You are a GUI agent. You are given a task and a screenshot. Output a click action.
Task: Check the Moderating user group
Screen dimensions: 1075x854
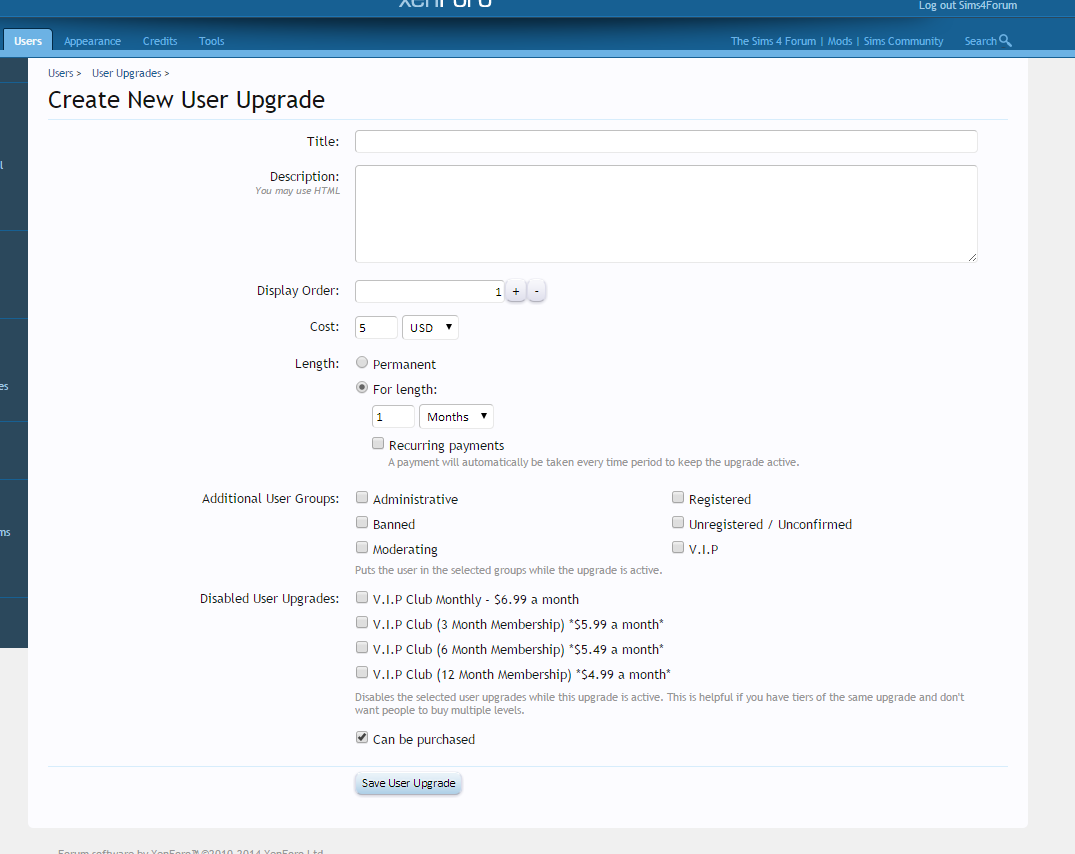361,547
